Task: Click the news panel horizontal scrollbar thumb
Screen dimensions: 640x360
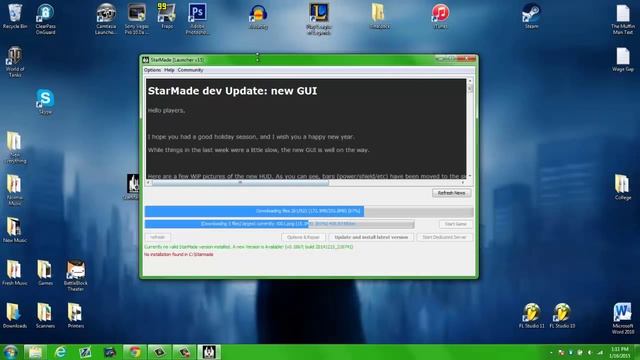Action: (x=240, y=182)
